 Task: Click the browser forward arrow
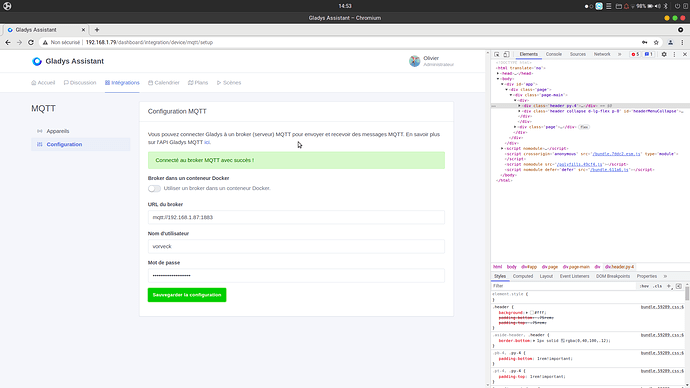(19, 42)
